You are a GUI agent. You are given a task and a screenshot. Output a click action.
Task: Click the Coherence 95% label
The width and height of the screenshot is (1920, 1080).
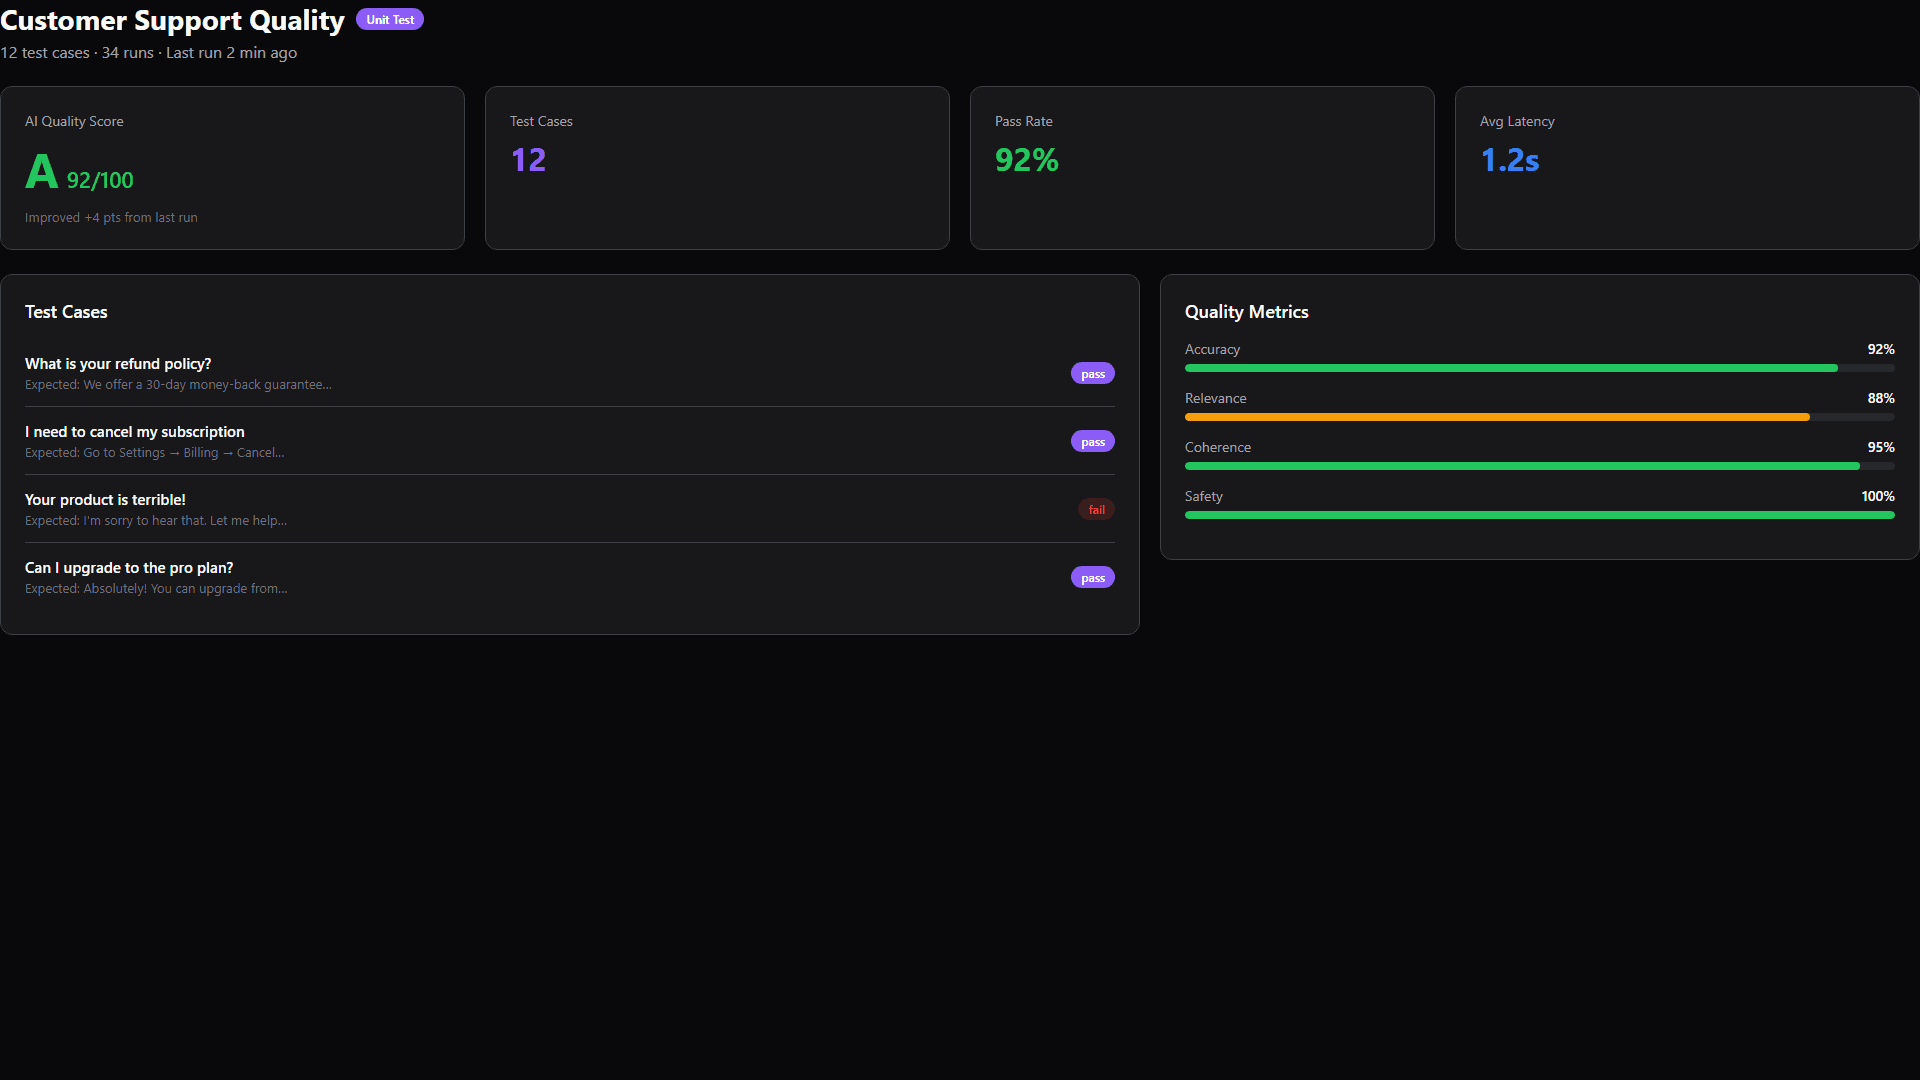pos(1879,447)
